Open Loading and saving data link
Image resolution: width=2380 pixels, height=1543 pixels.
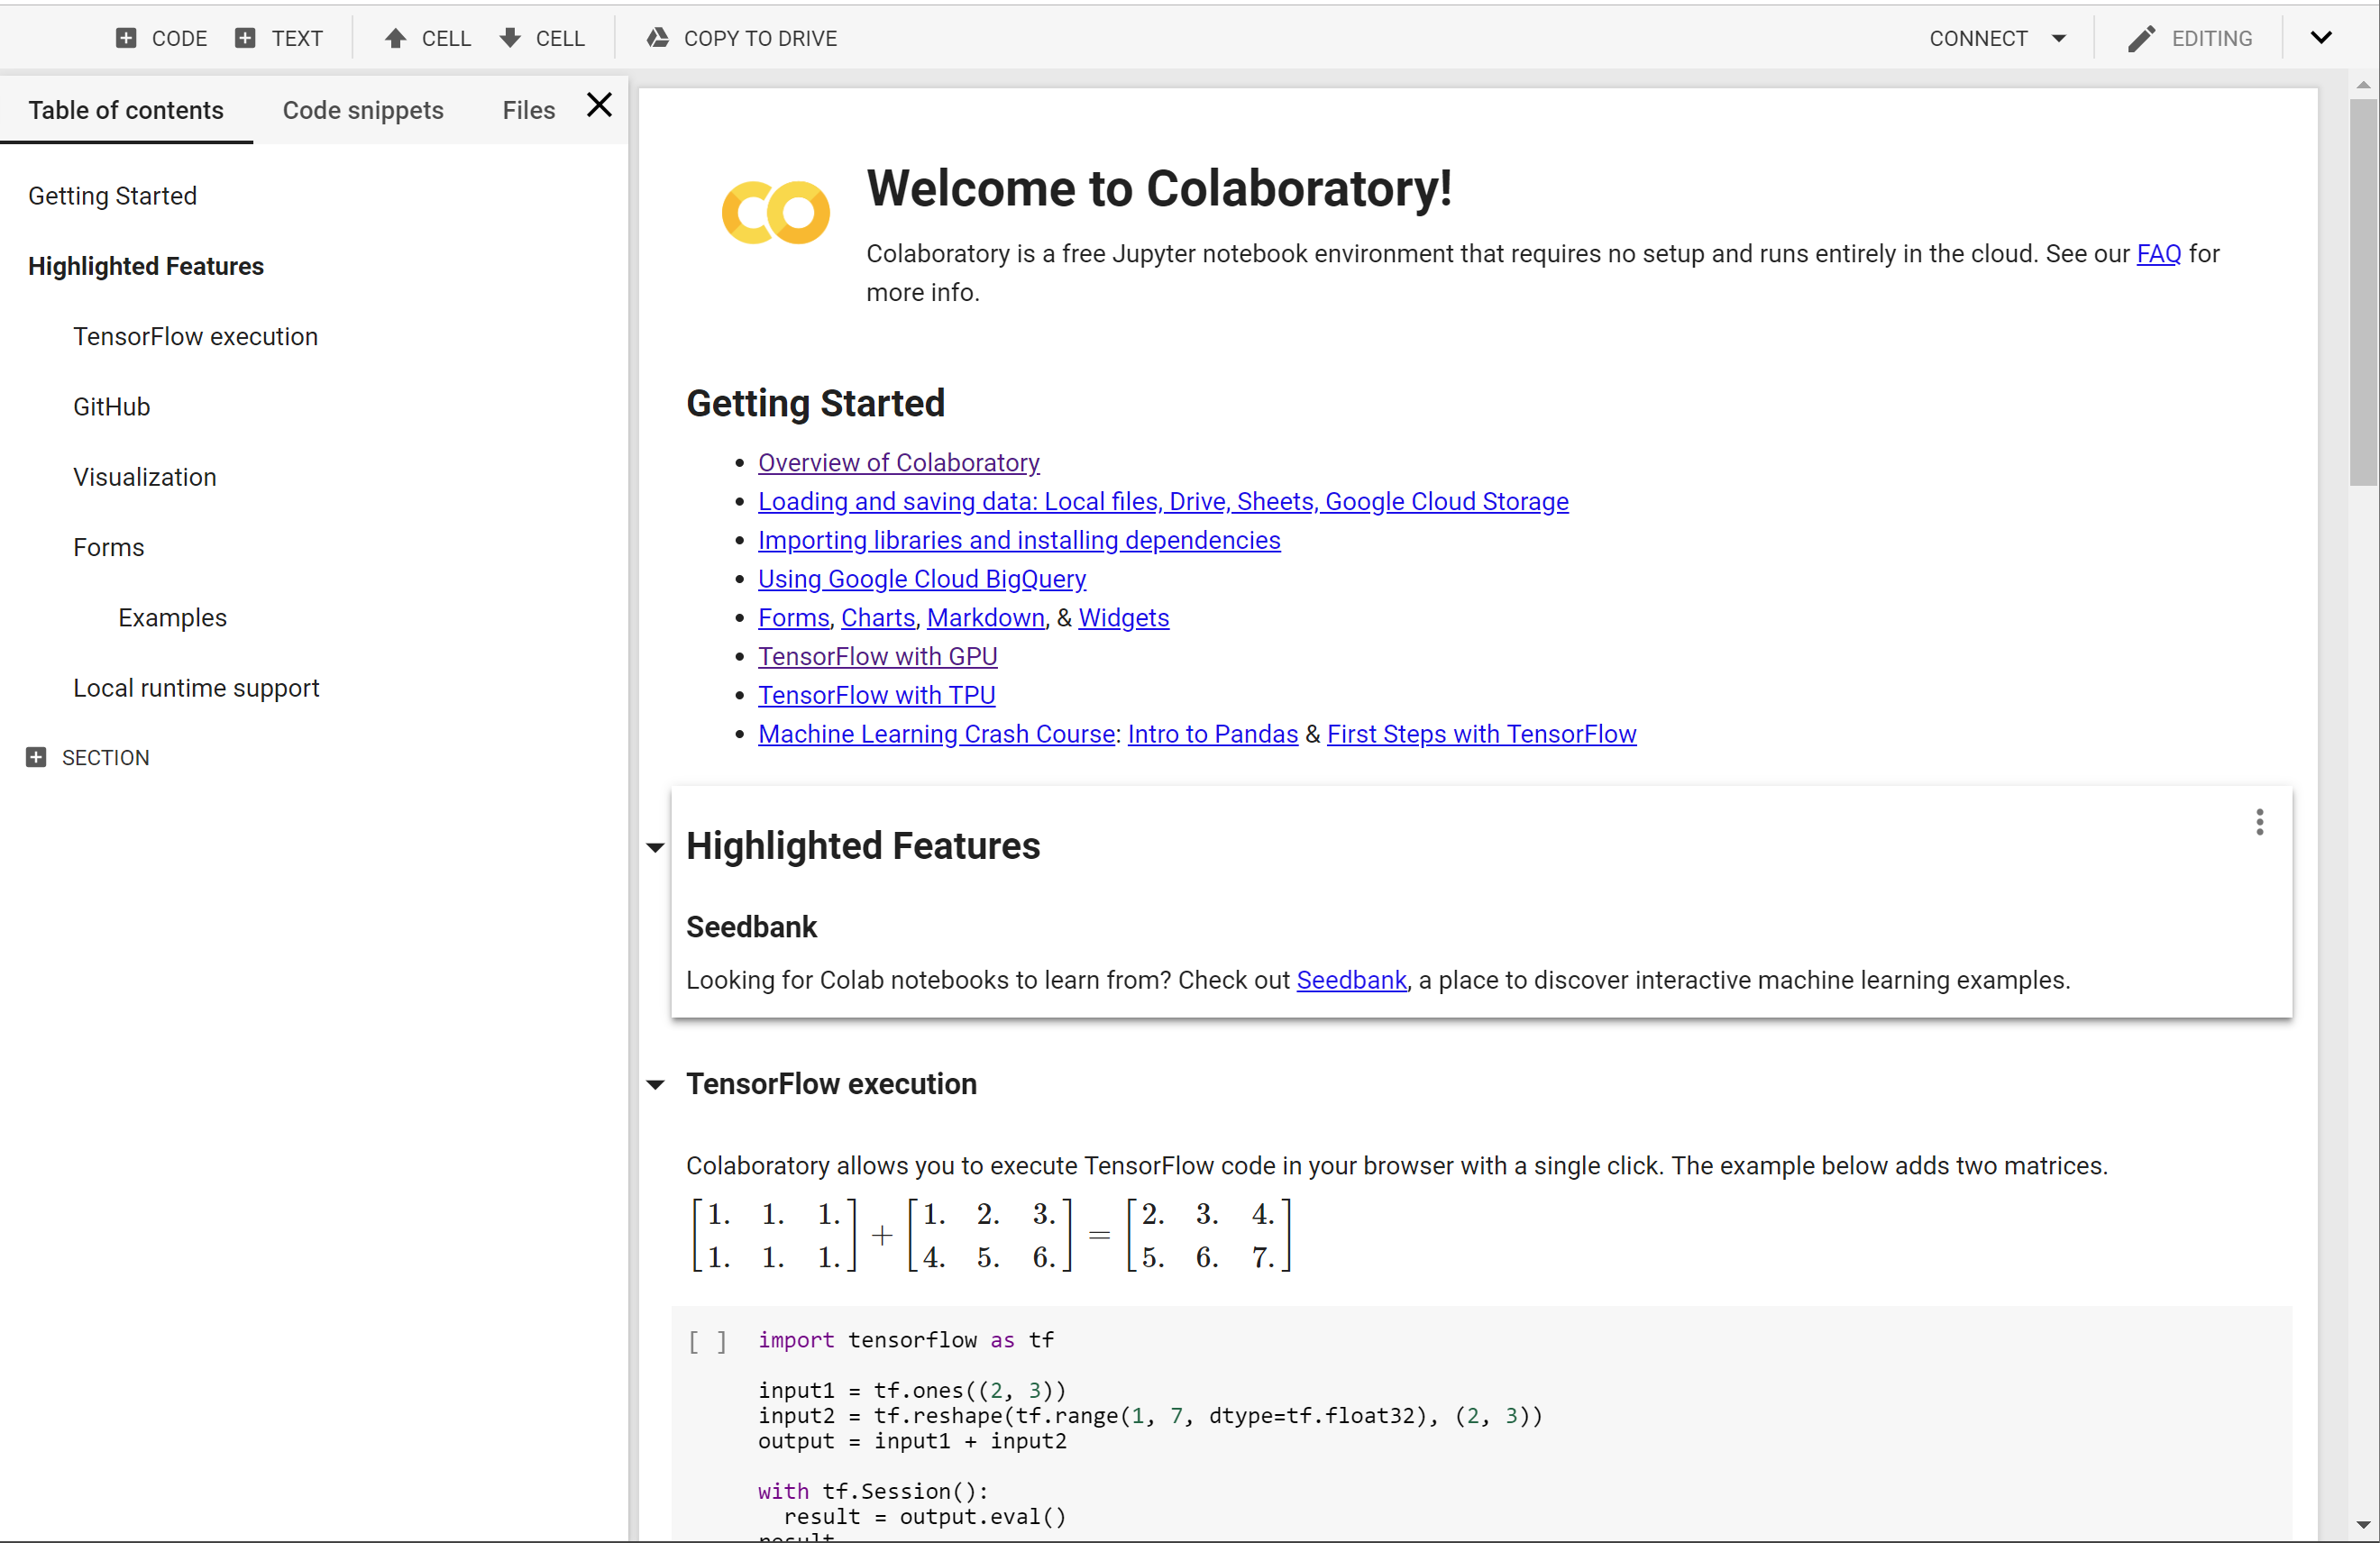[1163, 501]
